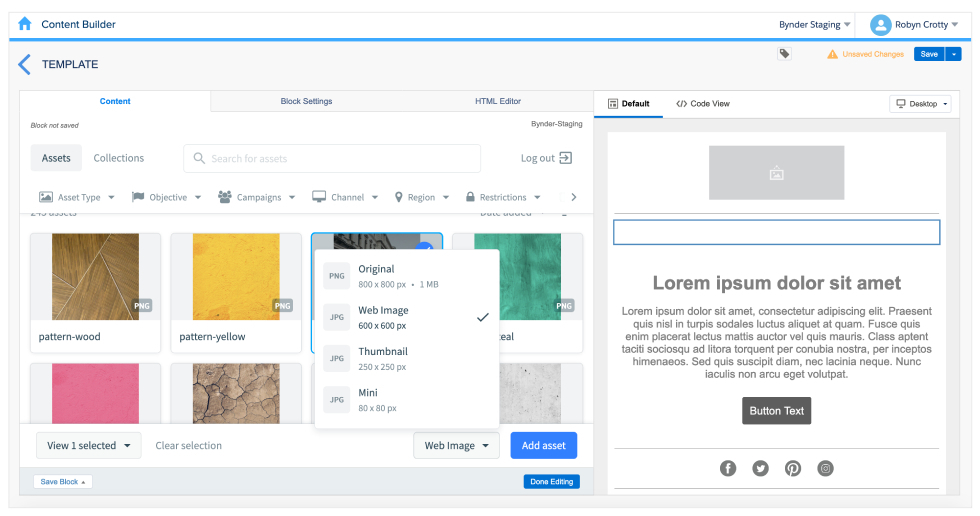Click the Add asset button
This screenshot has height=516, width=980.
pos(544,445)
